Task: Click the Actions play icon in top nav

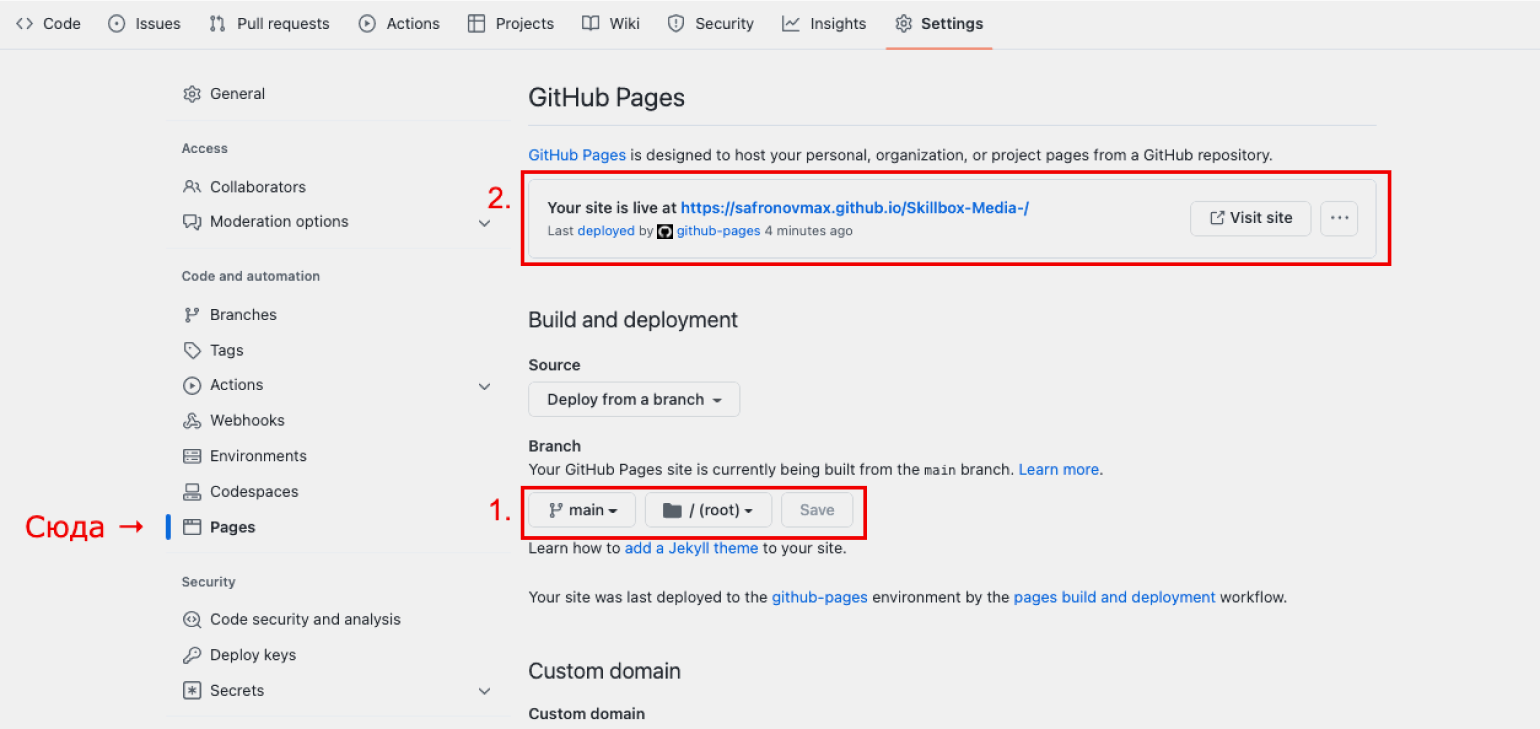Action: (x=368, y=23)
